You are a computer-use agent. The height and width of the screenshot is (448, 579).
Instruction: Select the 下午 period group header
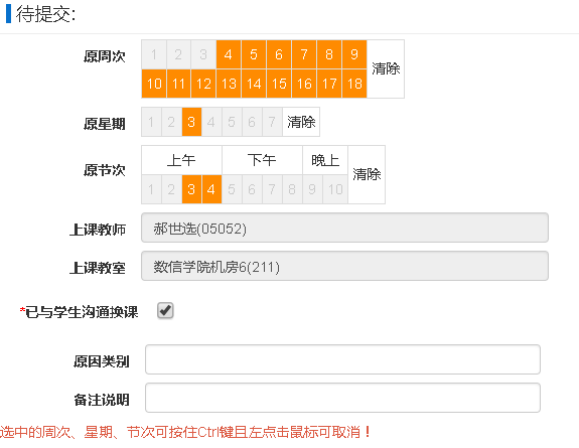262,160
